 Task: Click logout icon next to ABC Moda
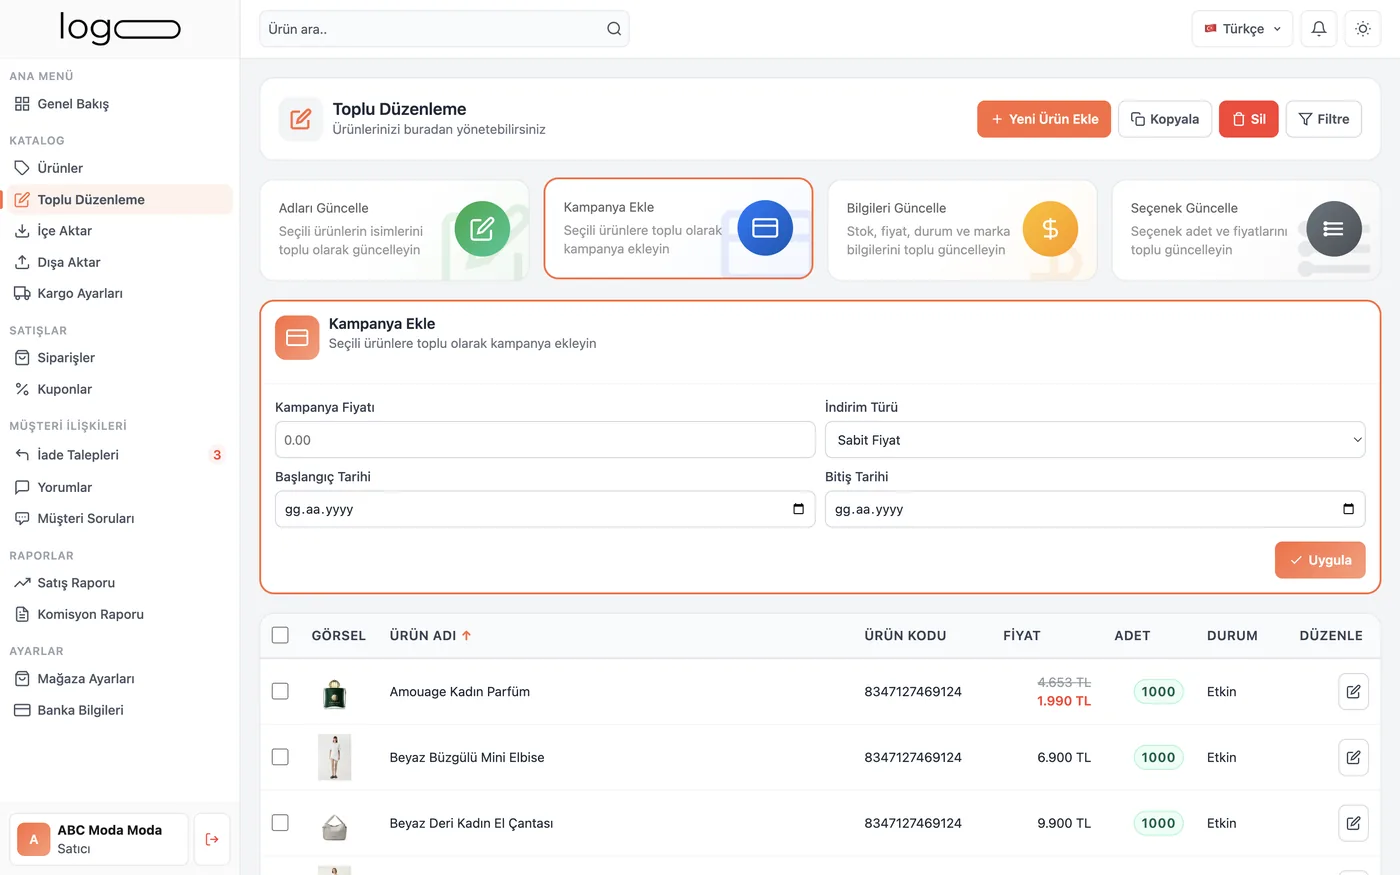point(212,839)
